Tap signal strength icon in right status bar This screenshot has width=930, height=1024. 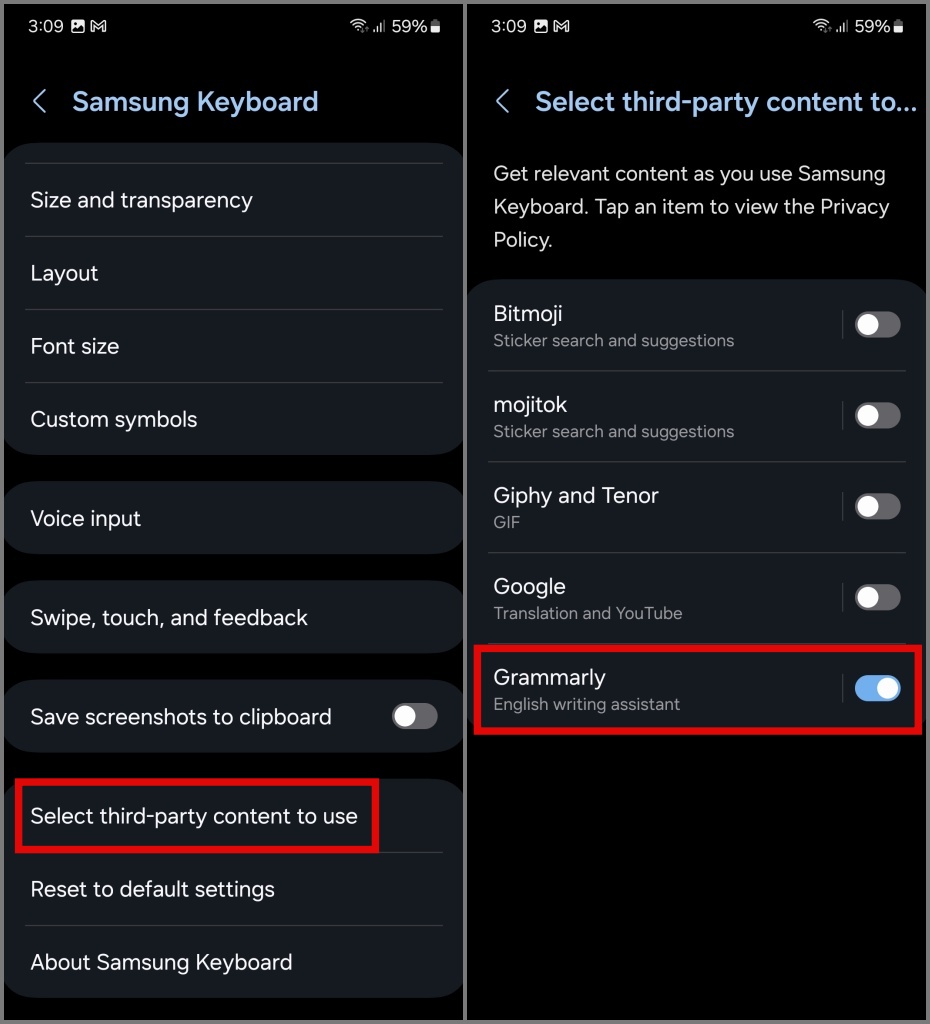coord(842,26)
